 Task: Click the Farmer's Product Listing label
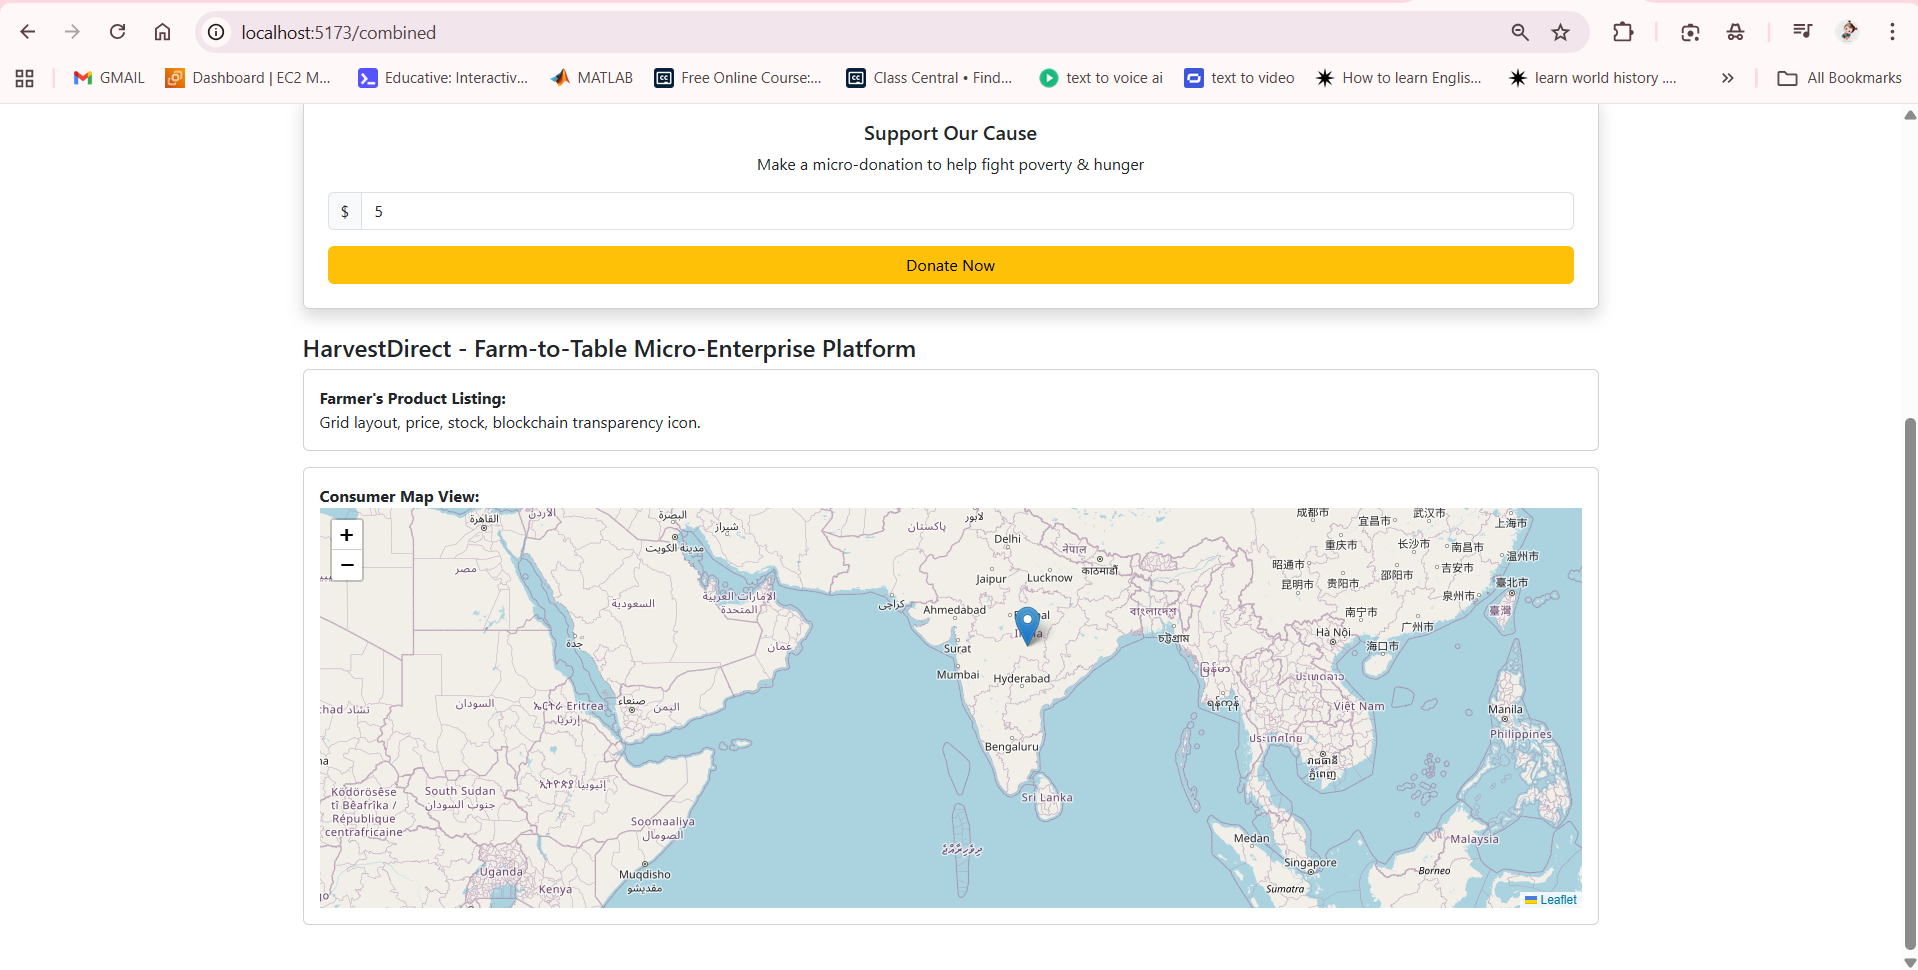pos(413,398)
